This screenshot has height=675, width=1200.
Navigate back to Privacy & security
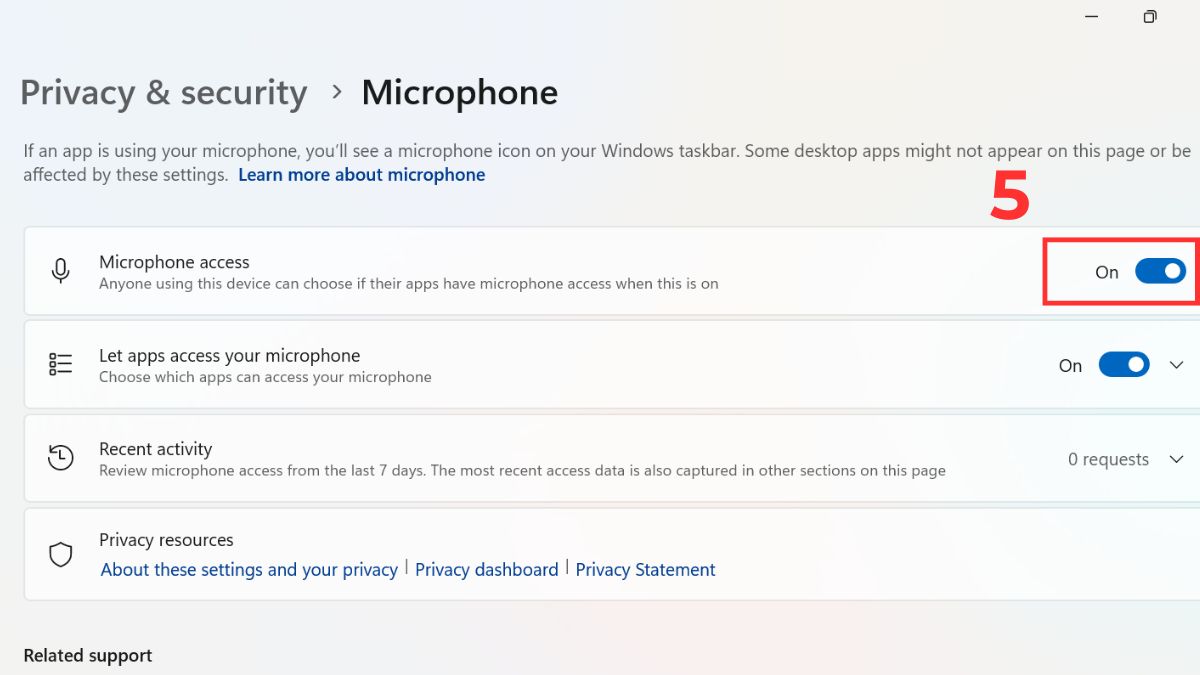pos(163,92)
